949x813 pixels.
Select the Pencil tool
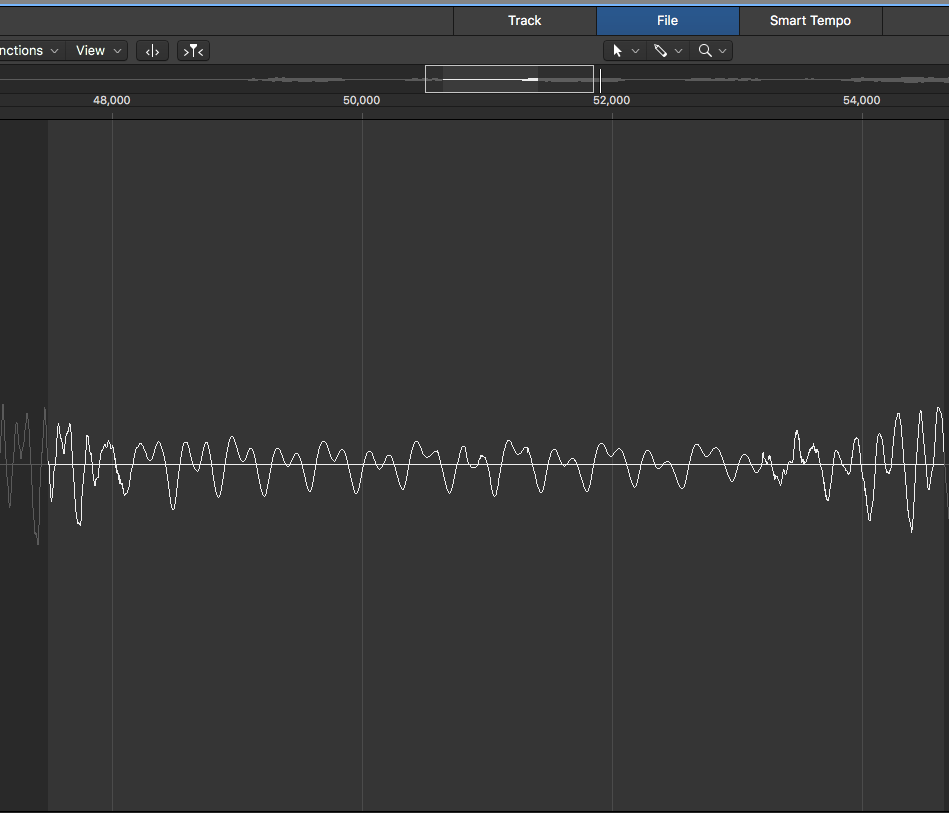tap(660, 51)
